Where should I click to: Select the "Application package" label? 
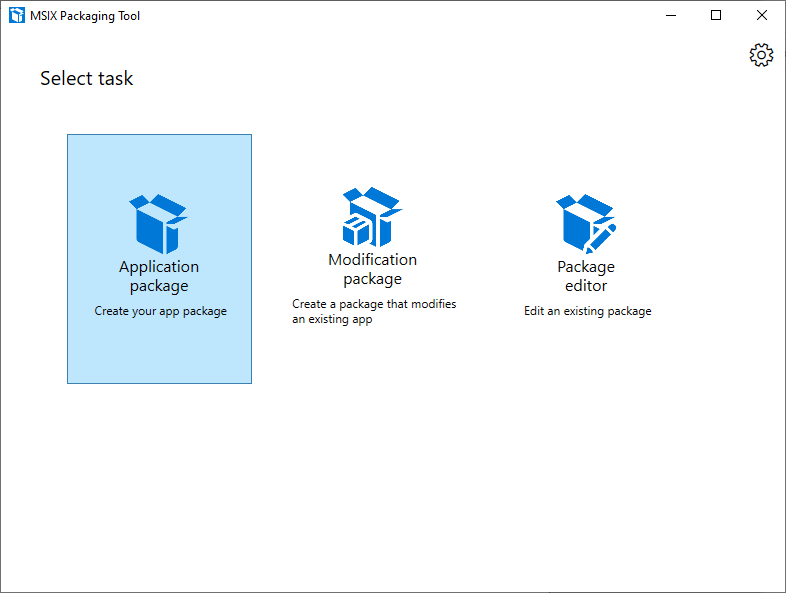pyautogui.click(x=159, y=276)
